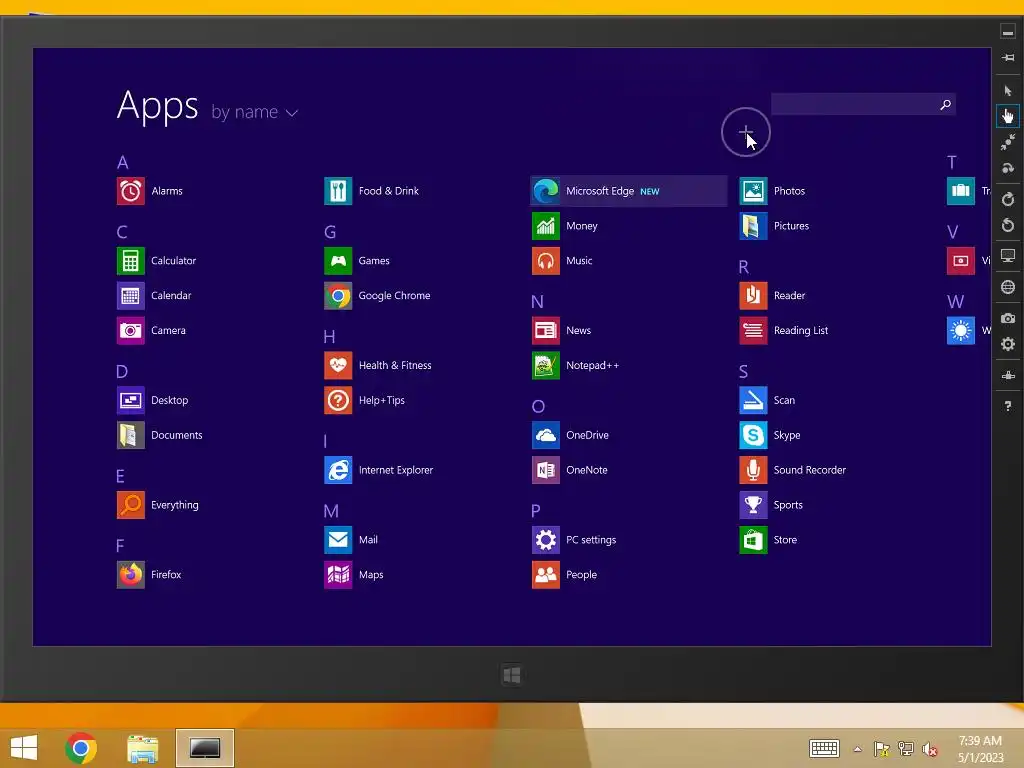Jump to letter 'M' group header
Viewport: 1024px width, 768px height.
point(331,511)
